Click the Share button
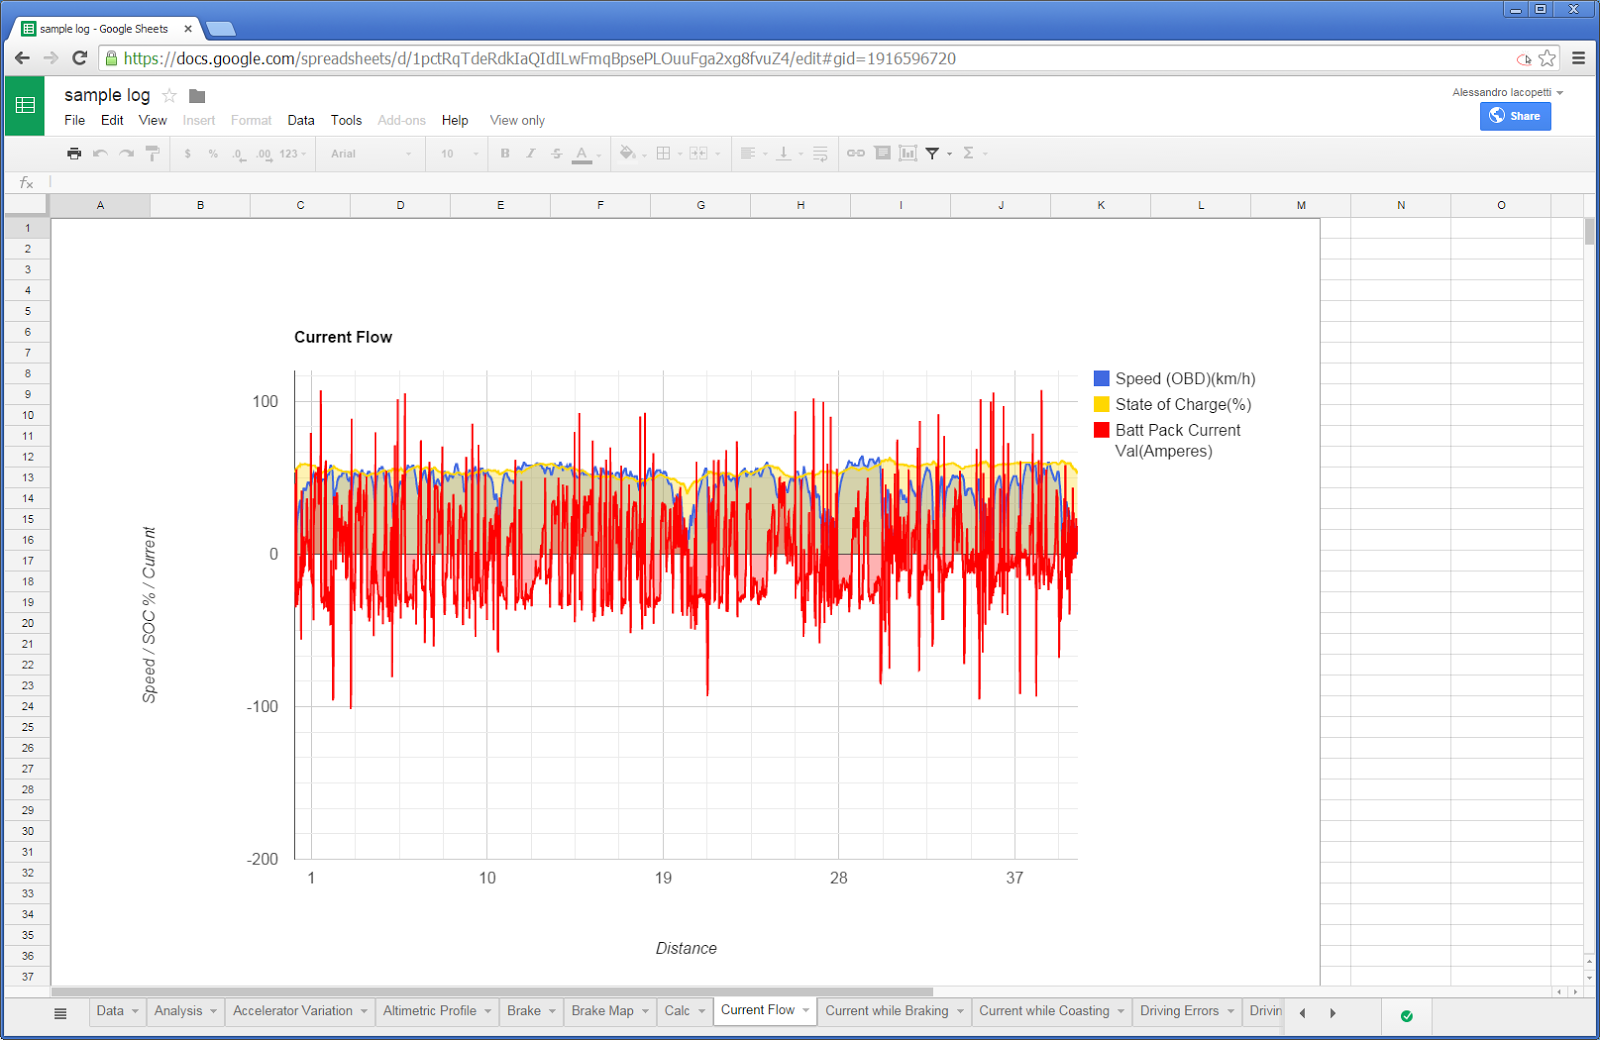Image resolution: width=1600 pixels, height=1040 pixels. (1515, 116)
